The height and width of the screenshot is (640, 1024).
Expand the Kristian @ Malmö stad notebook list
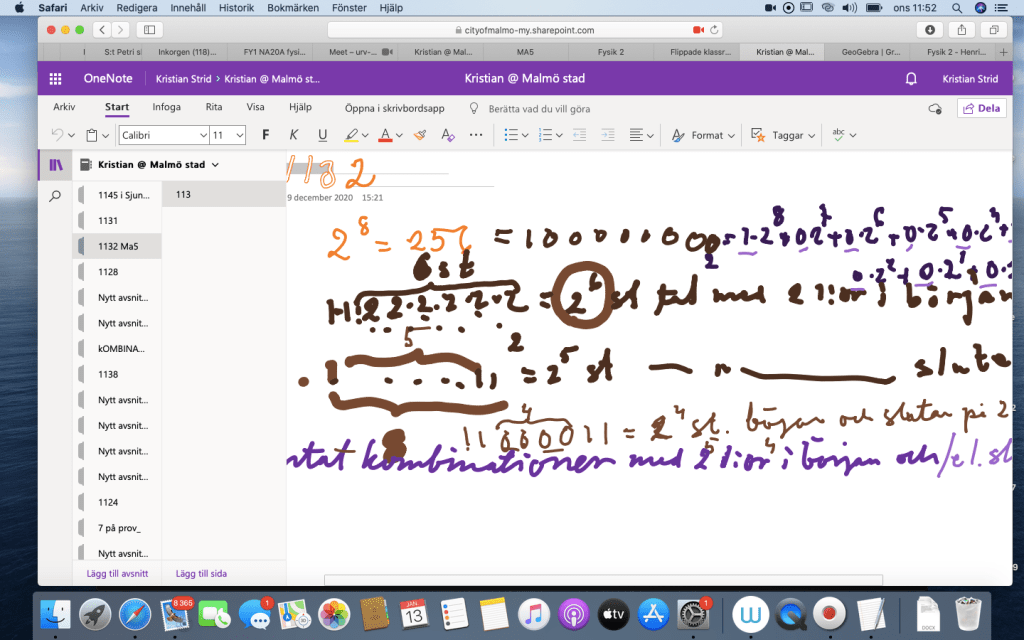point(215,165)
